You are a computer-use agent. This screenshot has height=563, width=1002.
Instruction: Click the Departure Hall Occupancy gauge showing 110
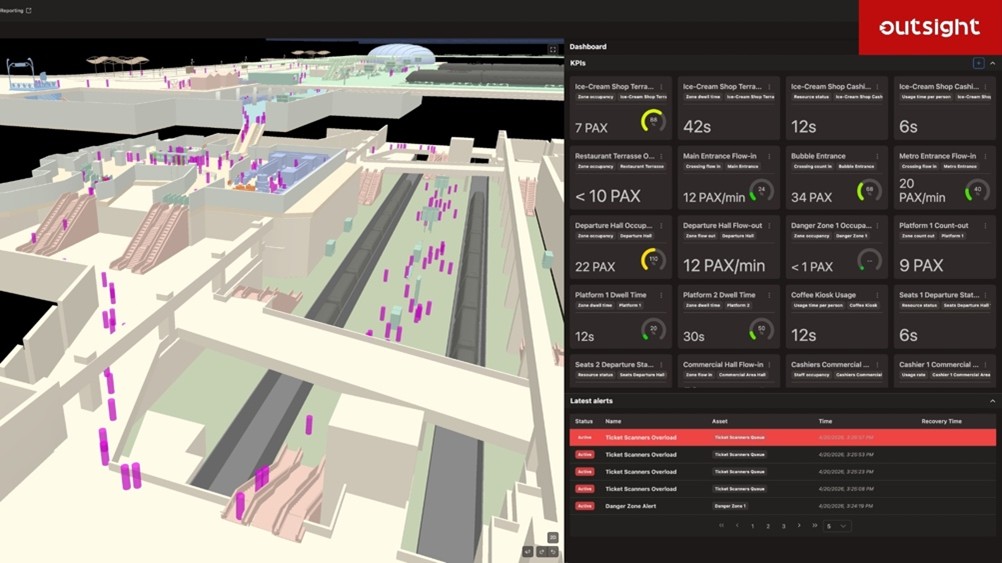point(653,261)
